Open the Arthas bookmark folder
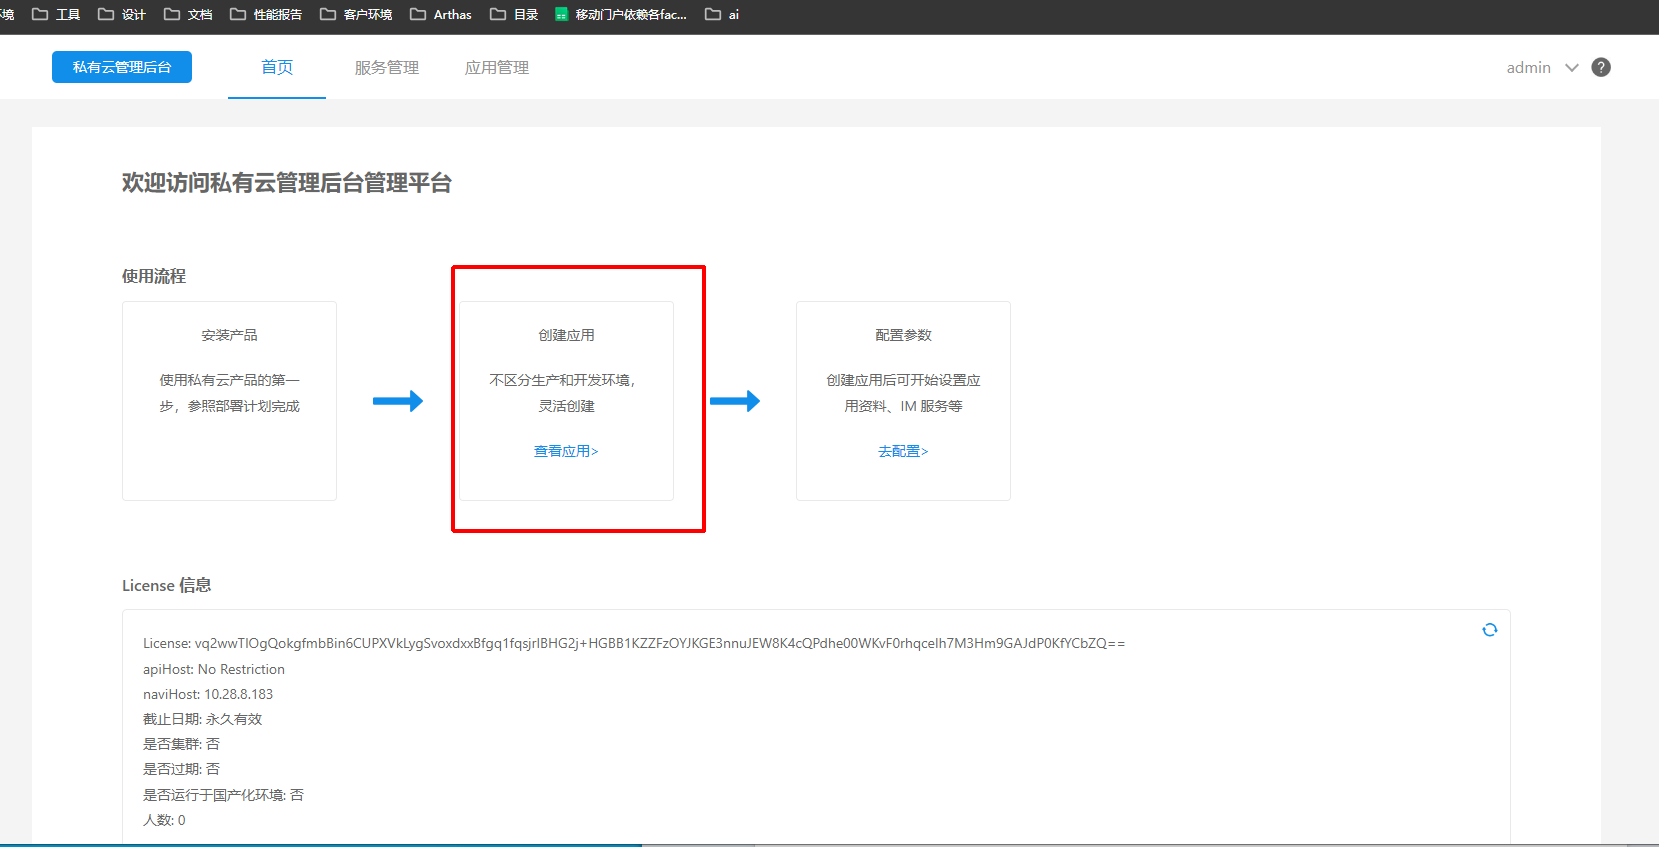This screenshot has width=1659, height=847. pos(441,14)
